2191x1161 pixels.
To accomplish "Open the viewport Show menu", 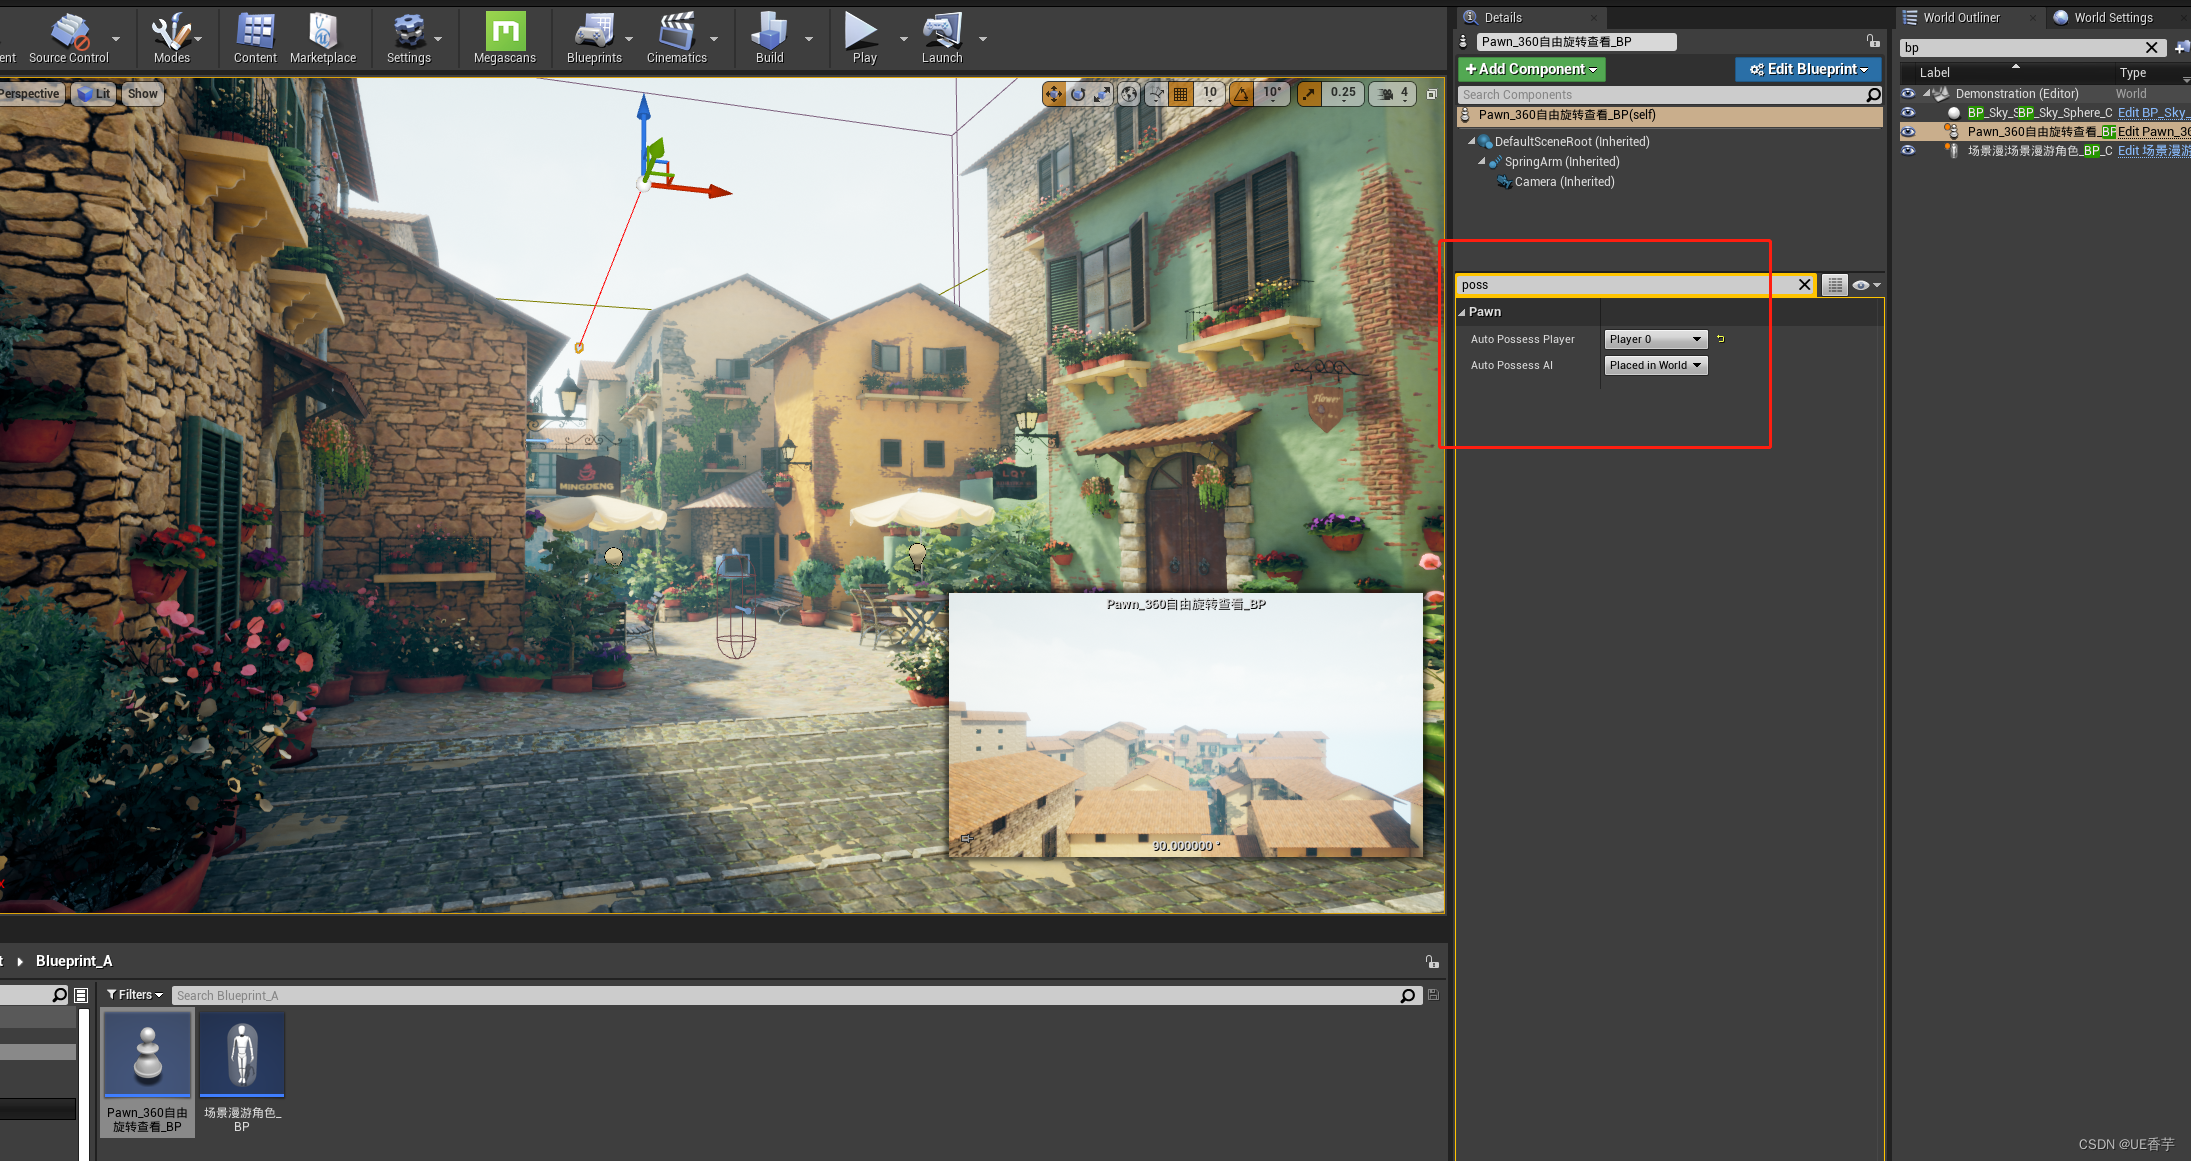I will (143, 94).
